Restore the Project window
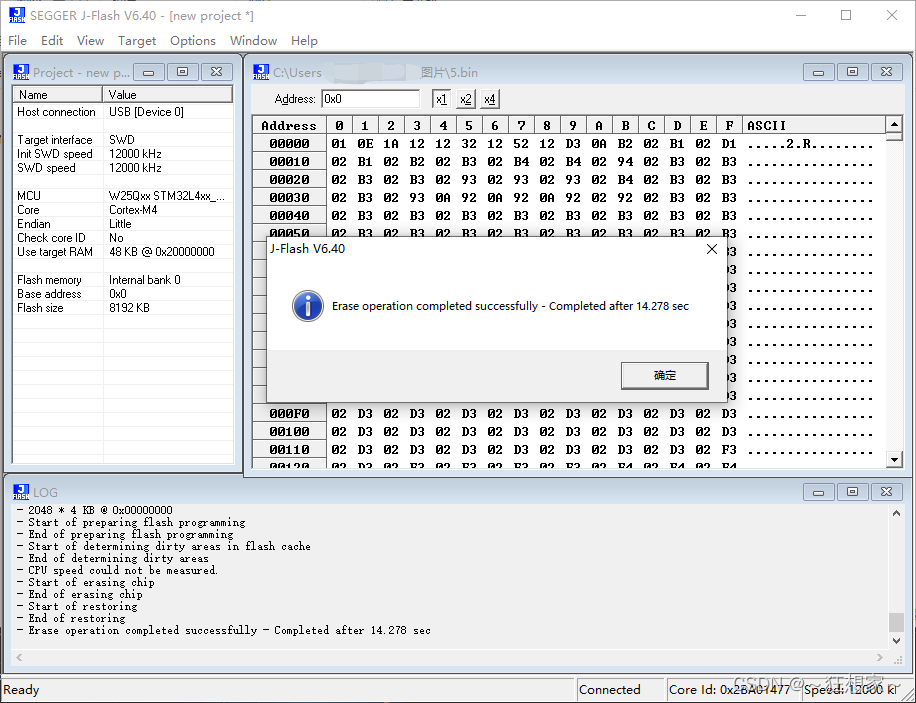 pos(182,72)
